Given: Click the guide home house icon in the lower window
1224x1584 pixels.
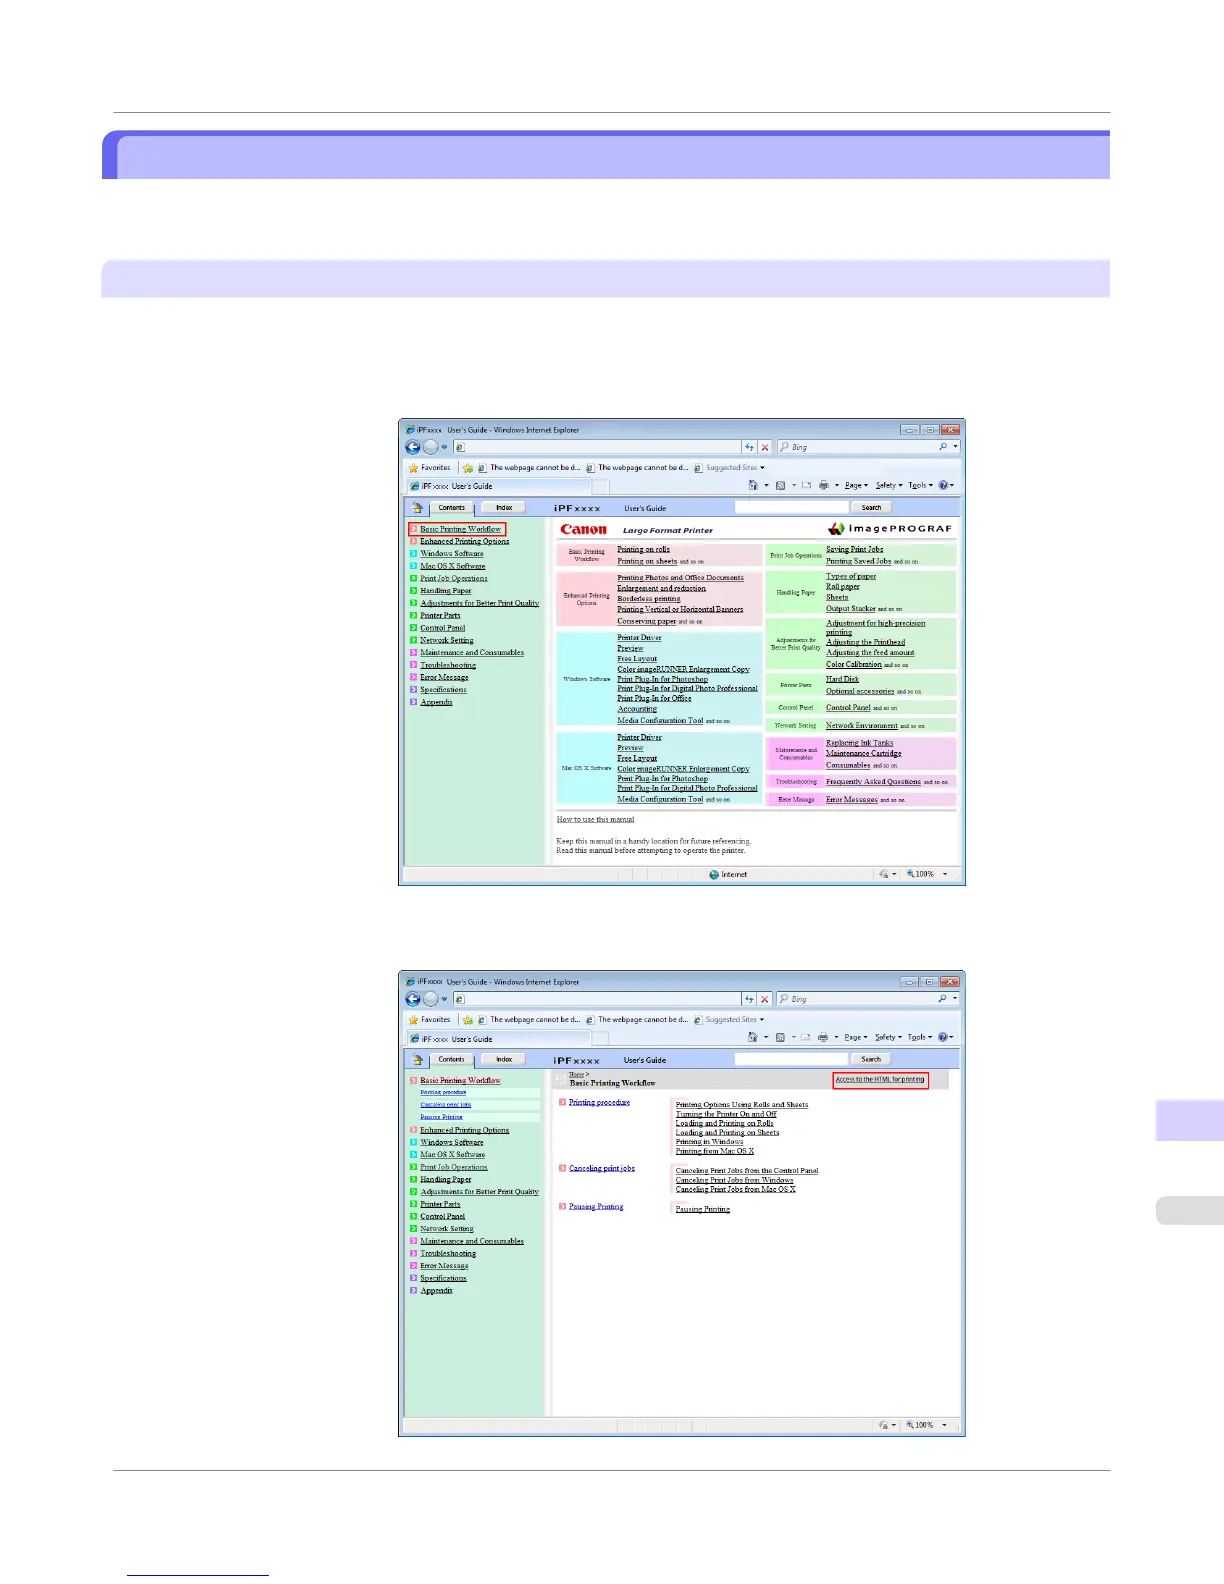Looking at the screenshot, I should pyautogui.click(x=417, y=1060).
